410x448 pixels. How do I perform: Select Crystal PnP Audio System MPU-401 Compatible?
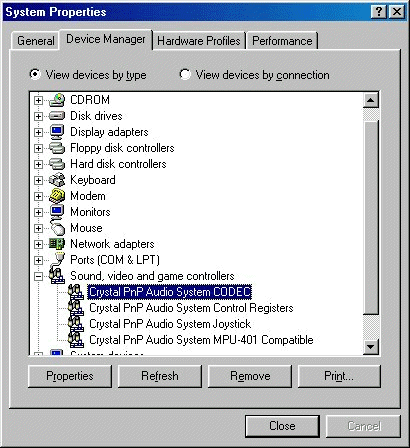click(201, 340)
